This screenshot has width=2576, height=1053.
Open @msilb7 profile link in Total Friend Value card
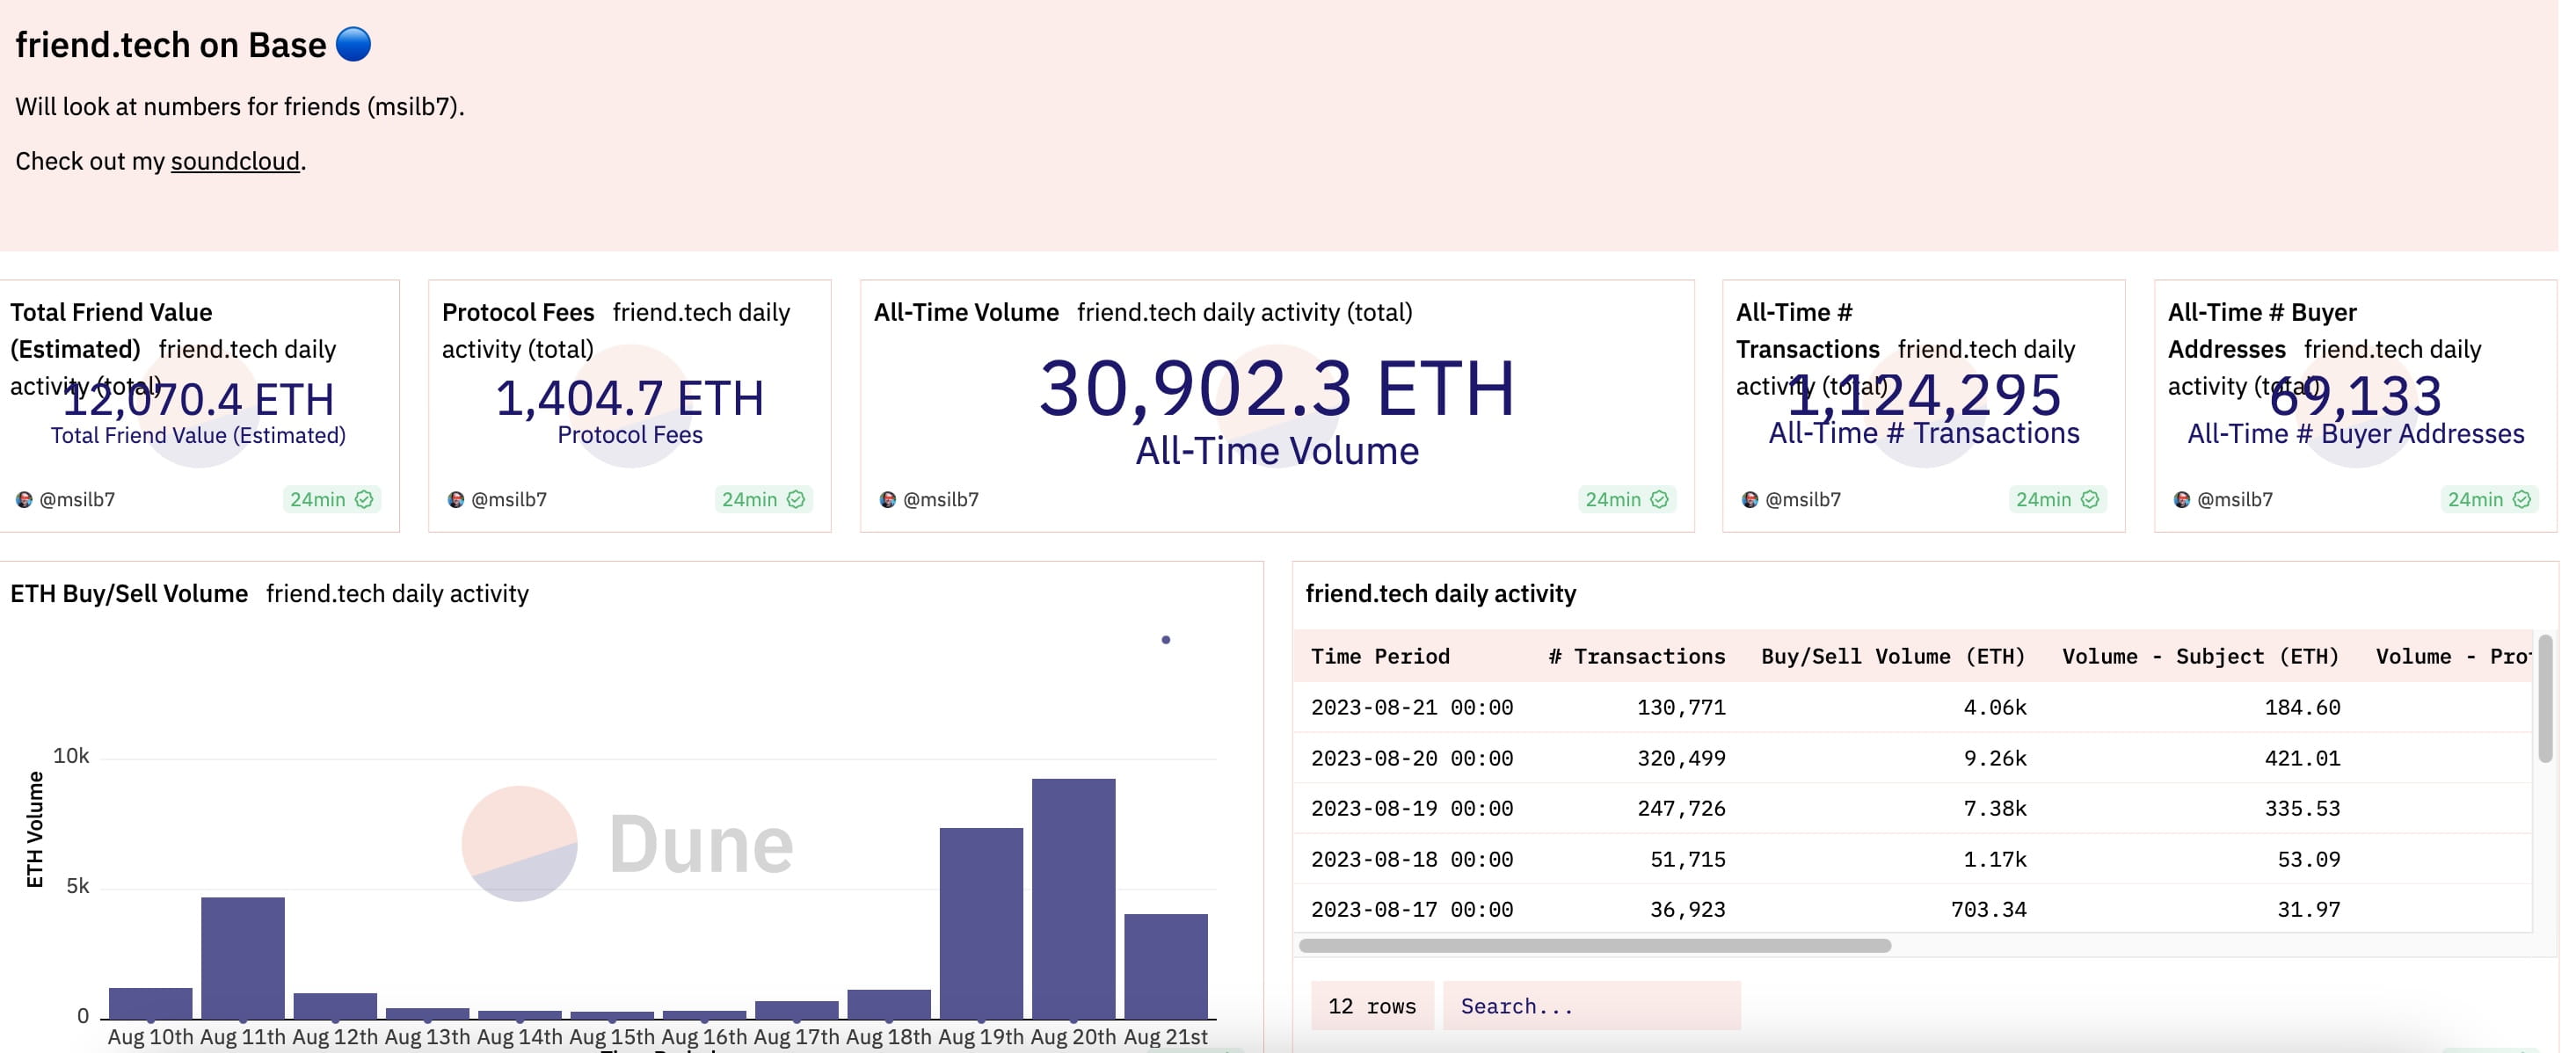(77, 499)
